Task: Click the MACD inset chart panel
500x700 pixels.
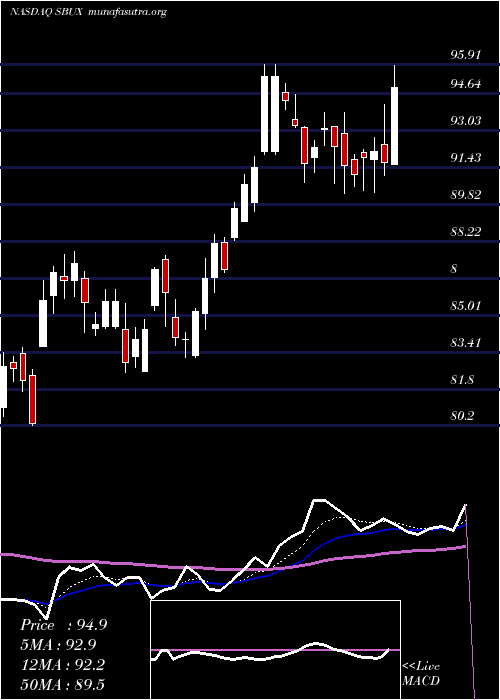Action: tap(275, 650)
